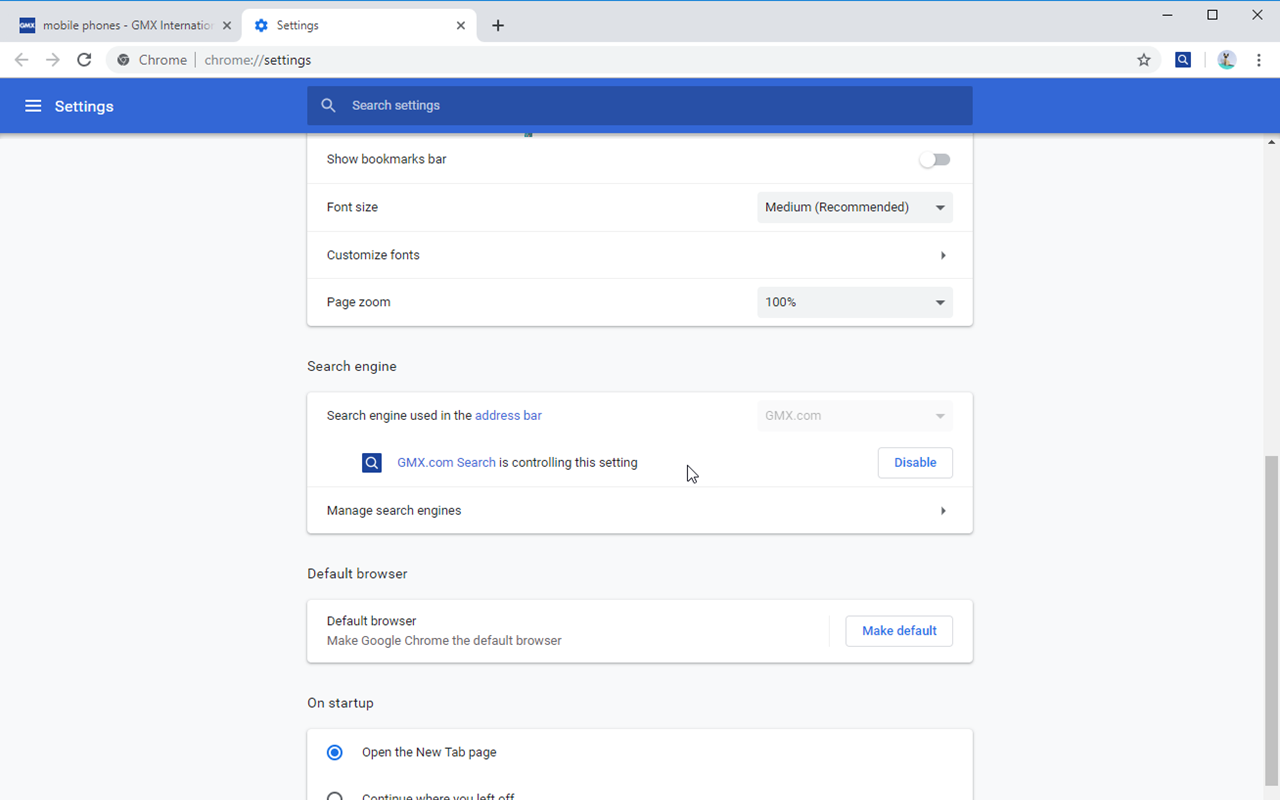The width and height of the screenshot is (1280, 800).
Task: Switch to the Settings tab
Action: click(x=359, y=26)
